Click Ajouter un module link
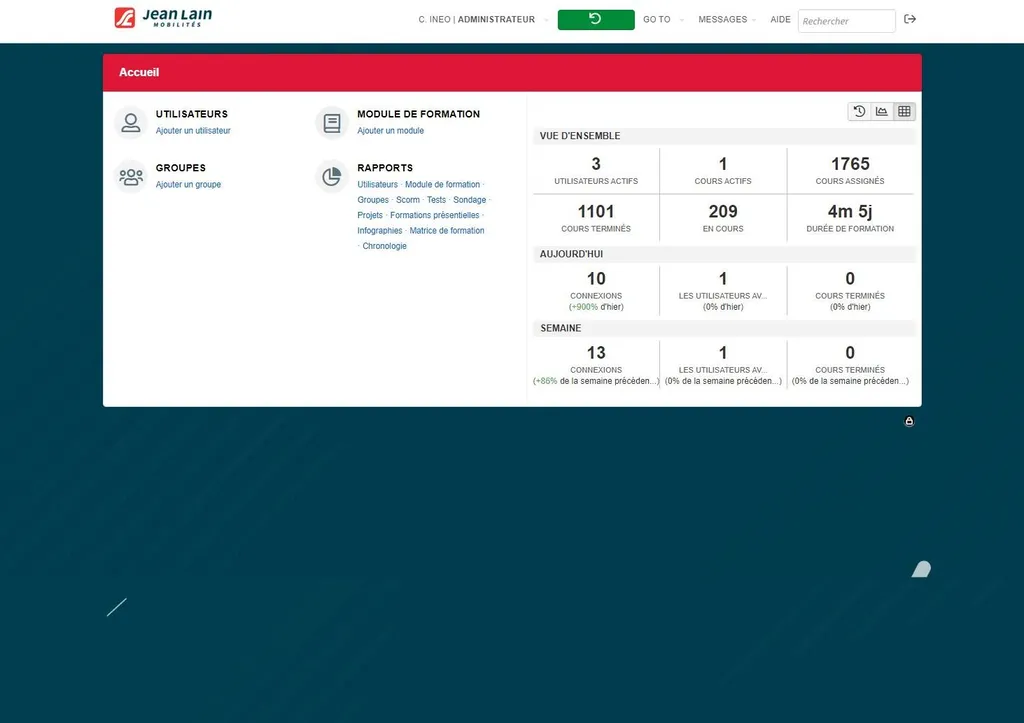 [x=390, y=131]
